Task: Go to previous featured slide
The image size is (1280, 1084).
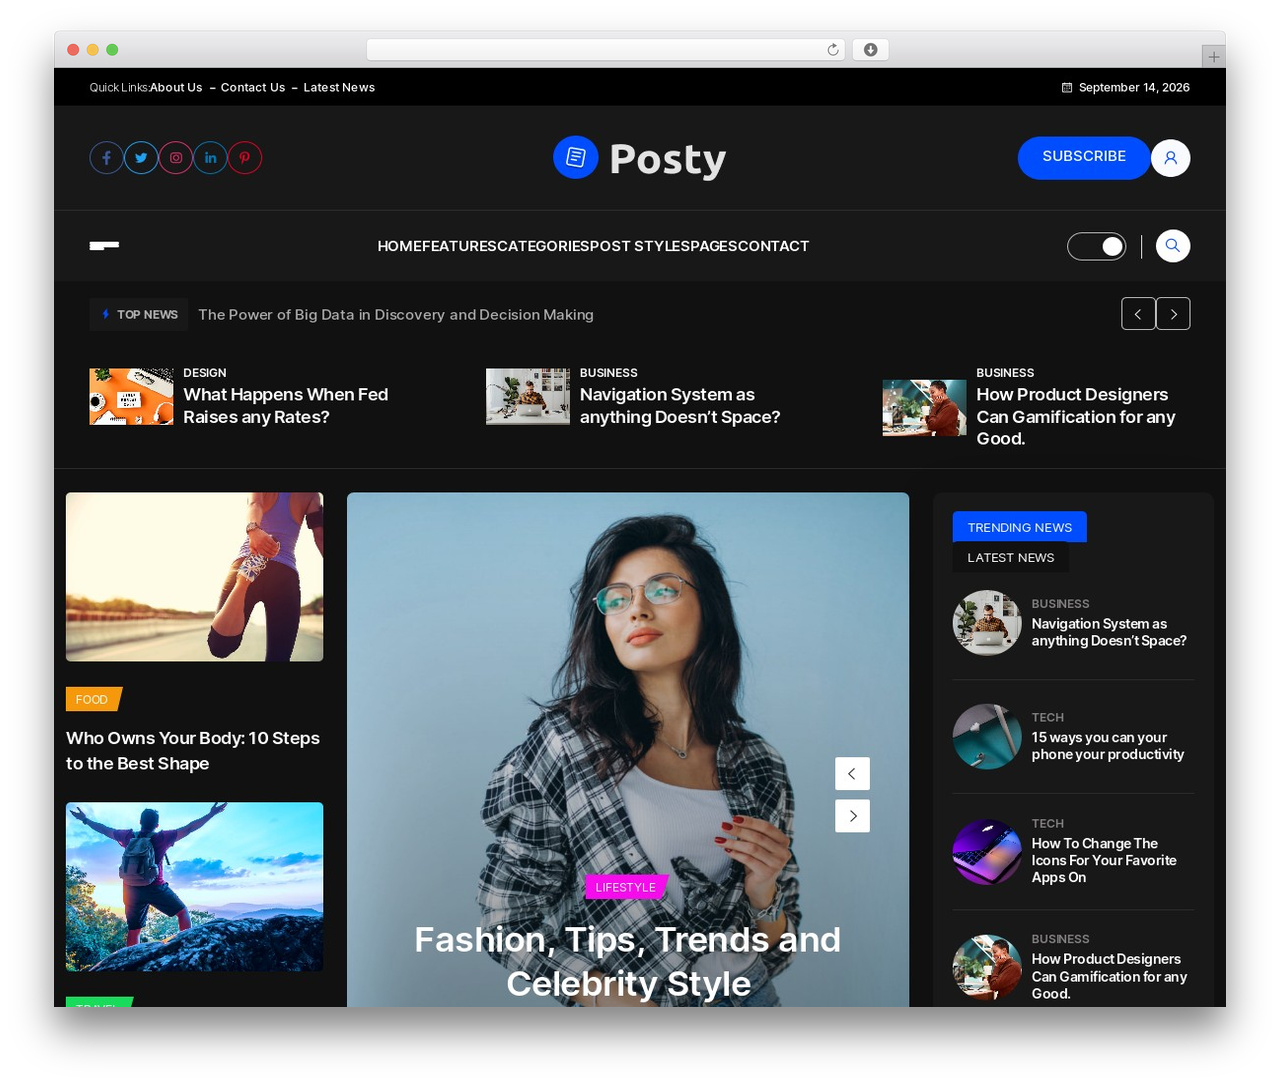Action: tap(852, 774)
